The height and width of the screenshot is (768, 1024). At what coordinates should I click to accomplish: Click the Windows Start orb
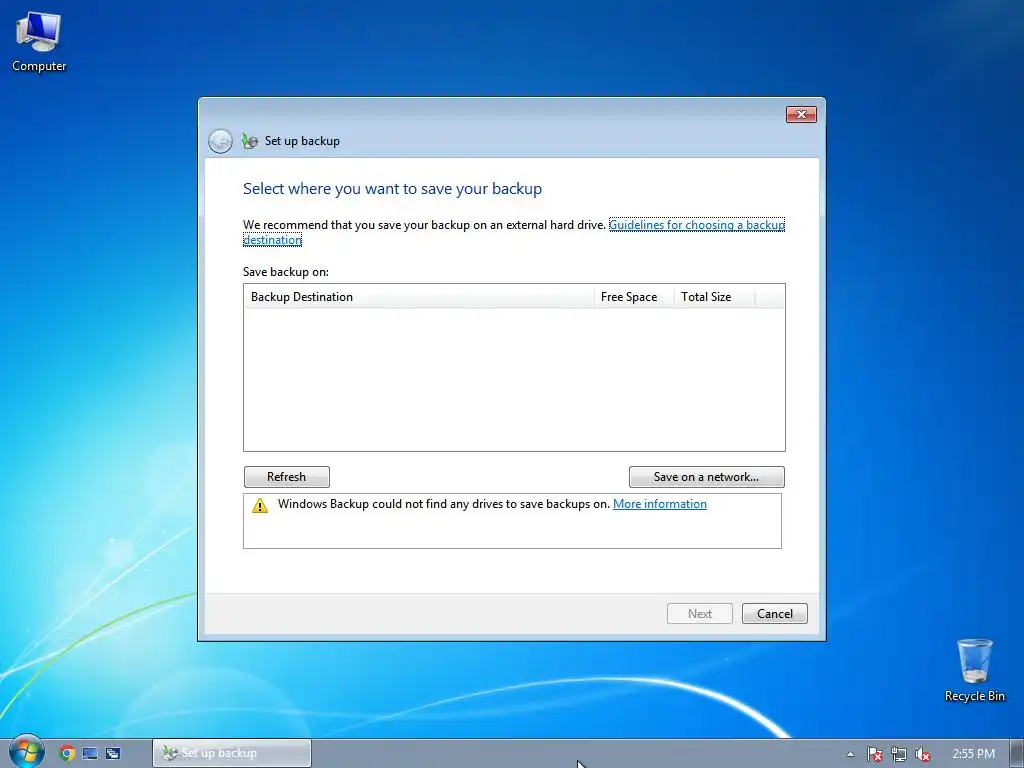(27, 752)
